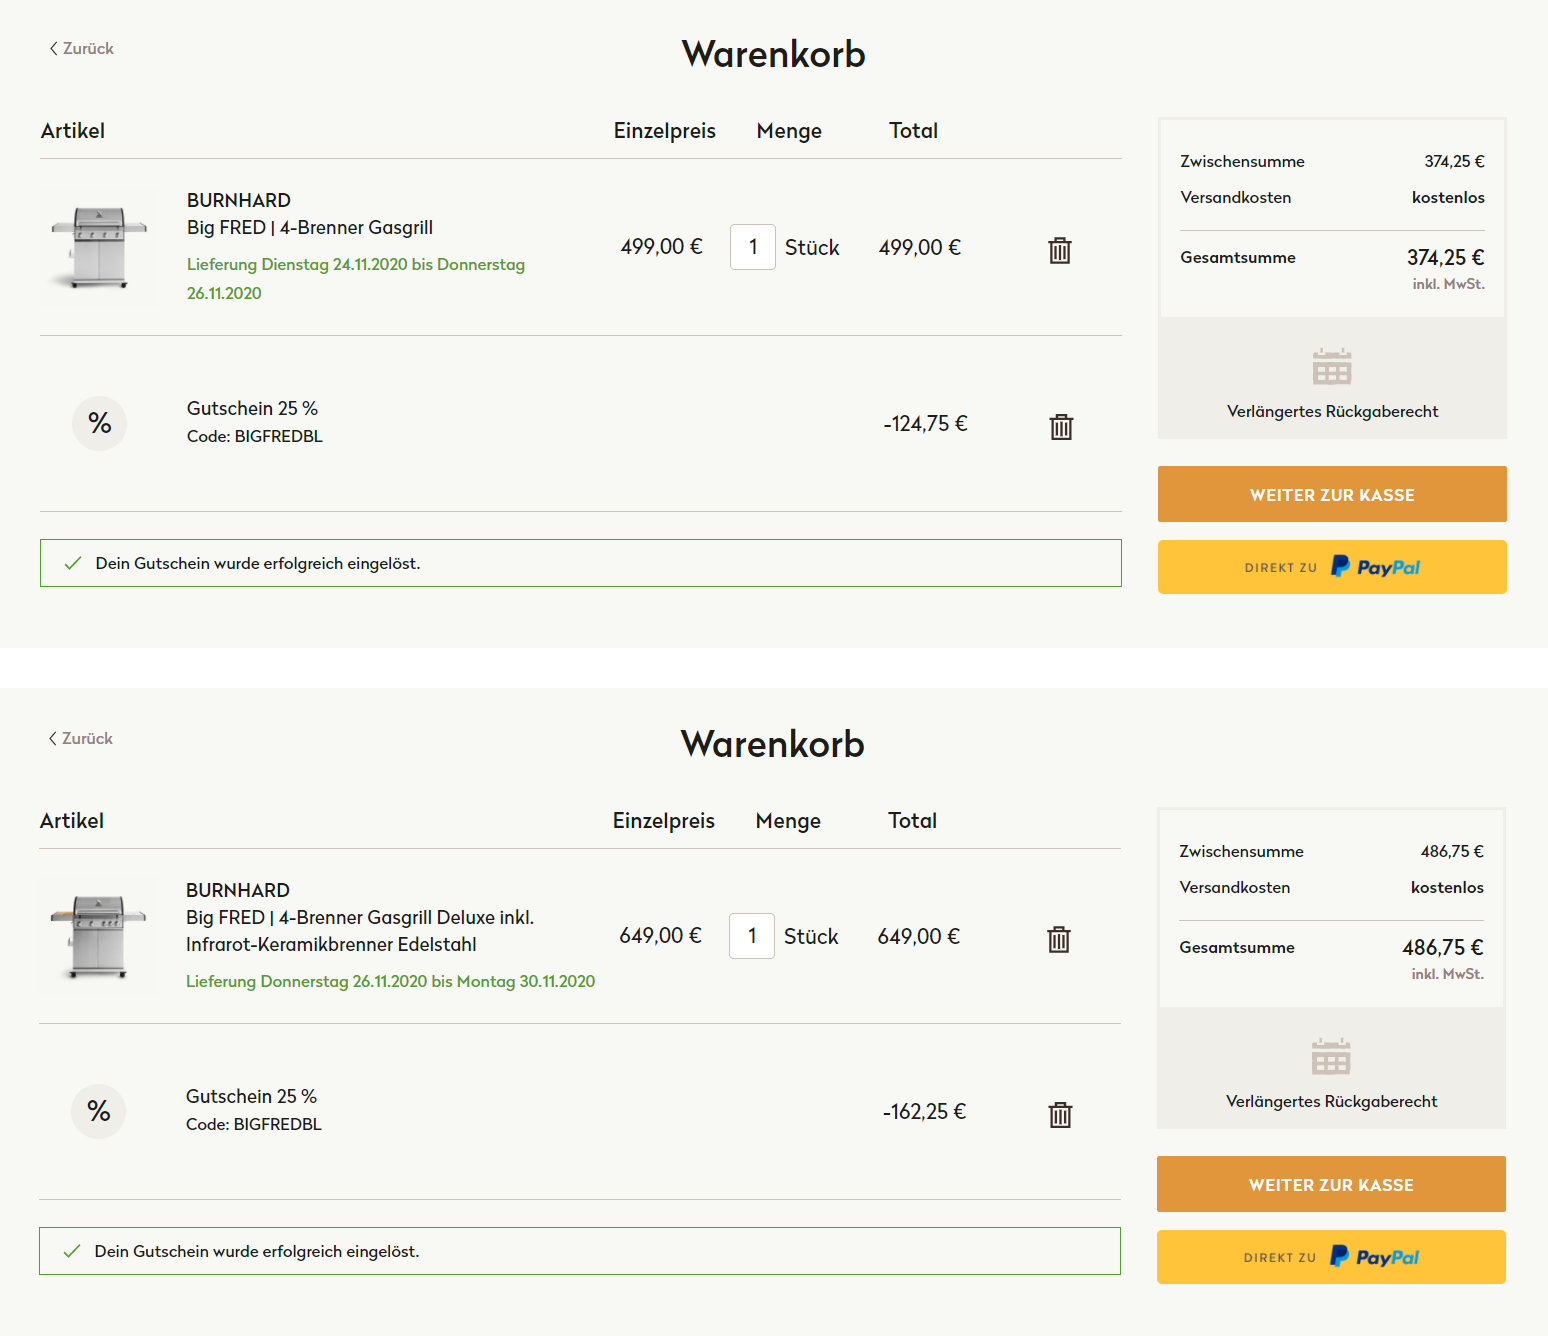The height and width of the screenshot is (1336, 1548).
Task: Remove the -124,75 € voucher via trash icon
Action: (x=1061, y=427)
